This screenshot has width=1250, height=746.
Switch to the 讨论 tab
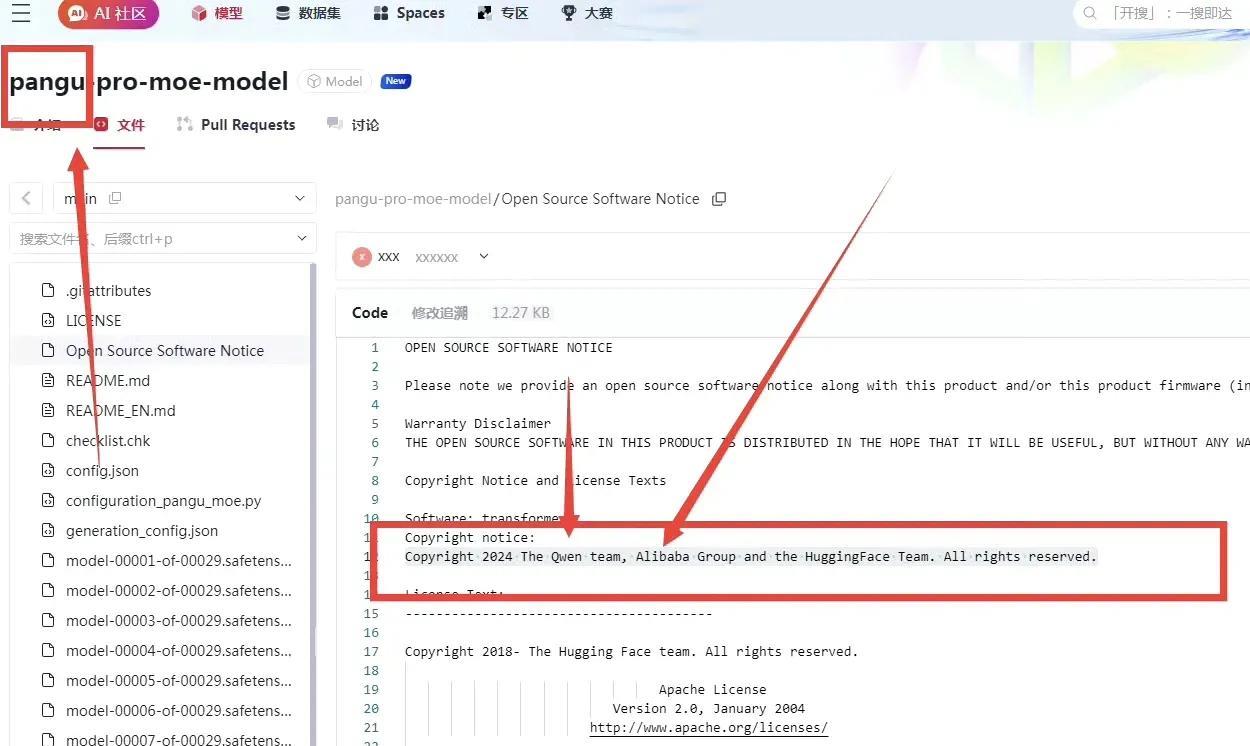353,125
